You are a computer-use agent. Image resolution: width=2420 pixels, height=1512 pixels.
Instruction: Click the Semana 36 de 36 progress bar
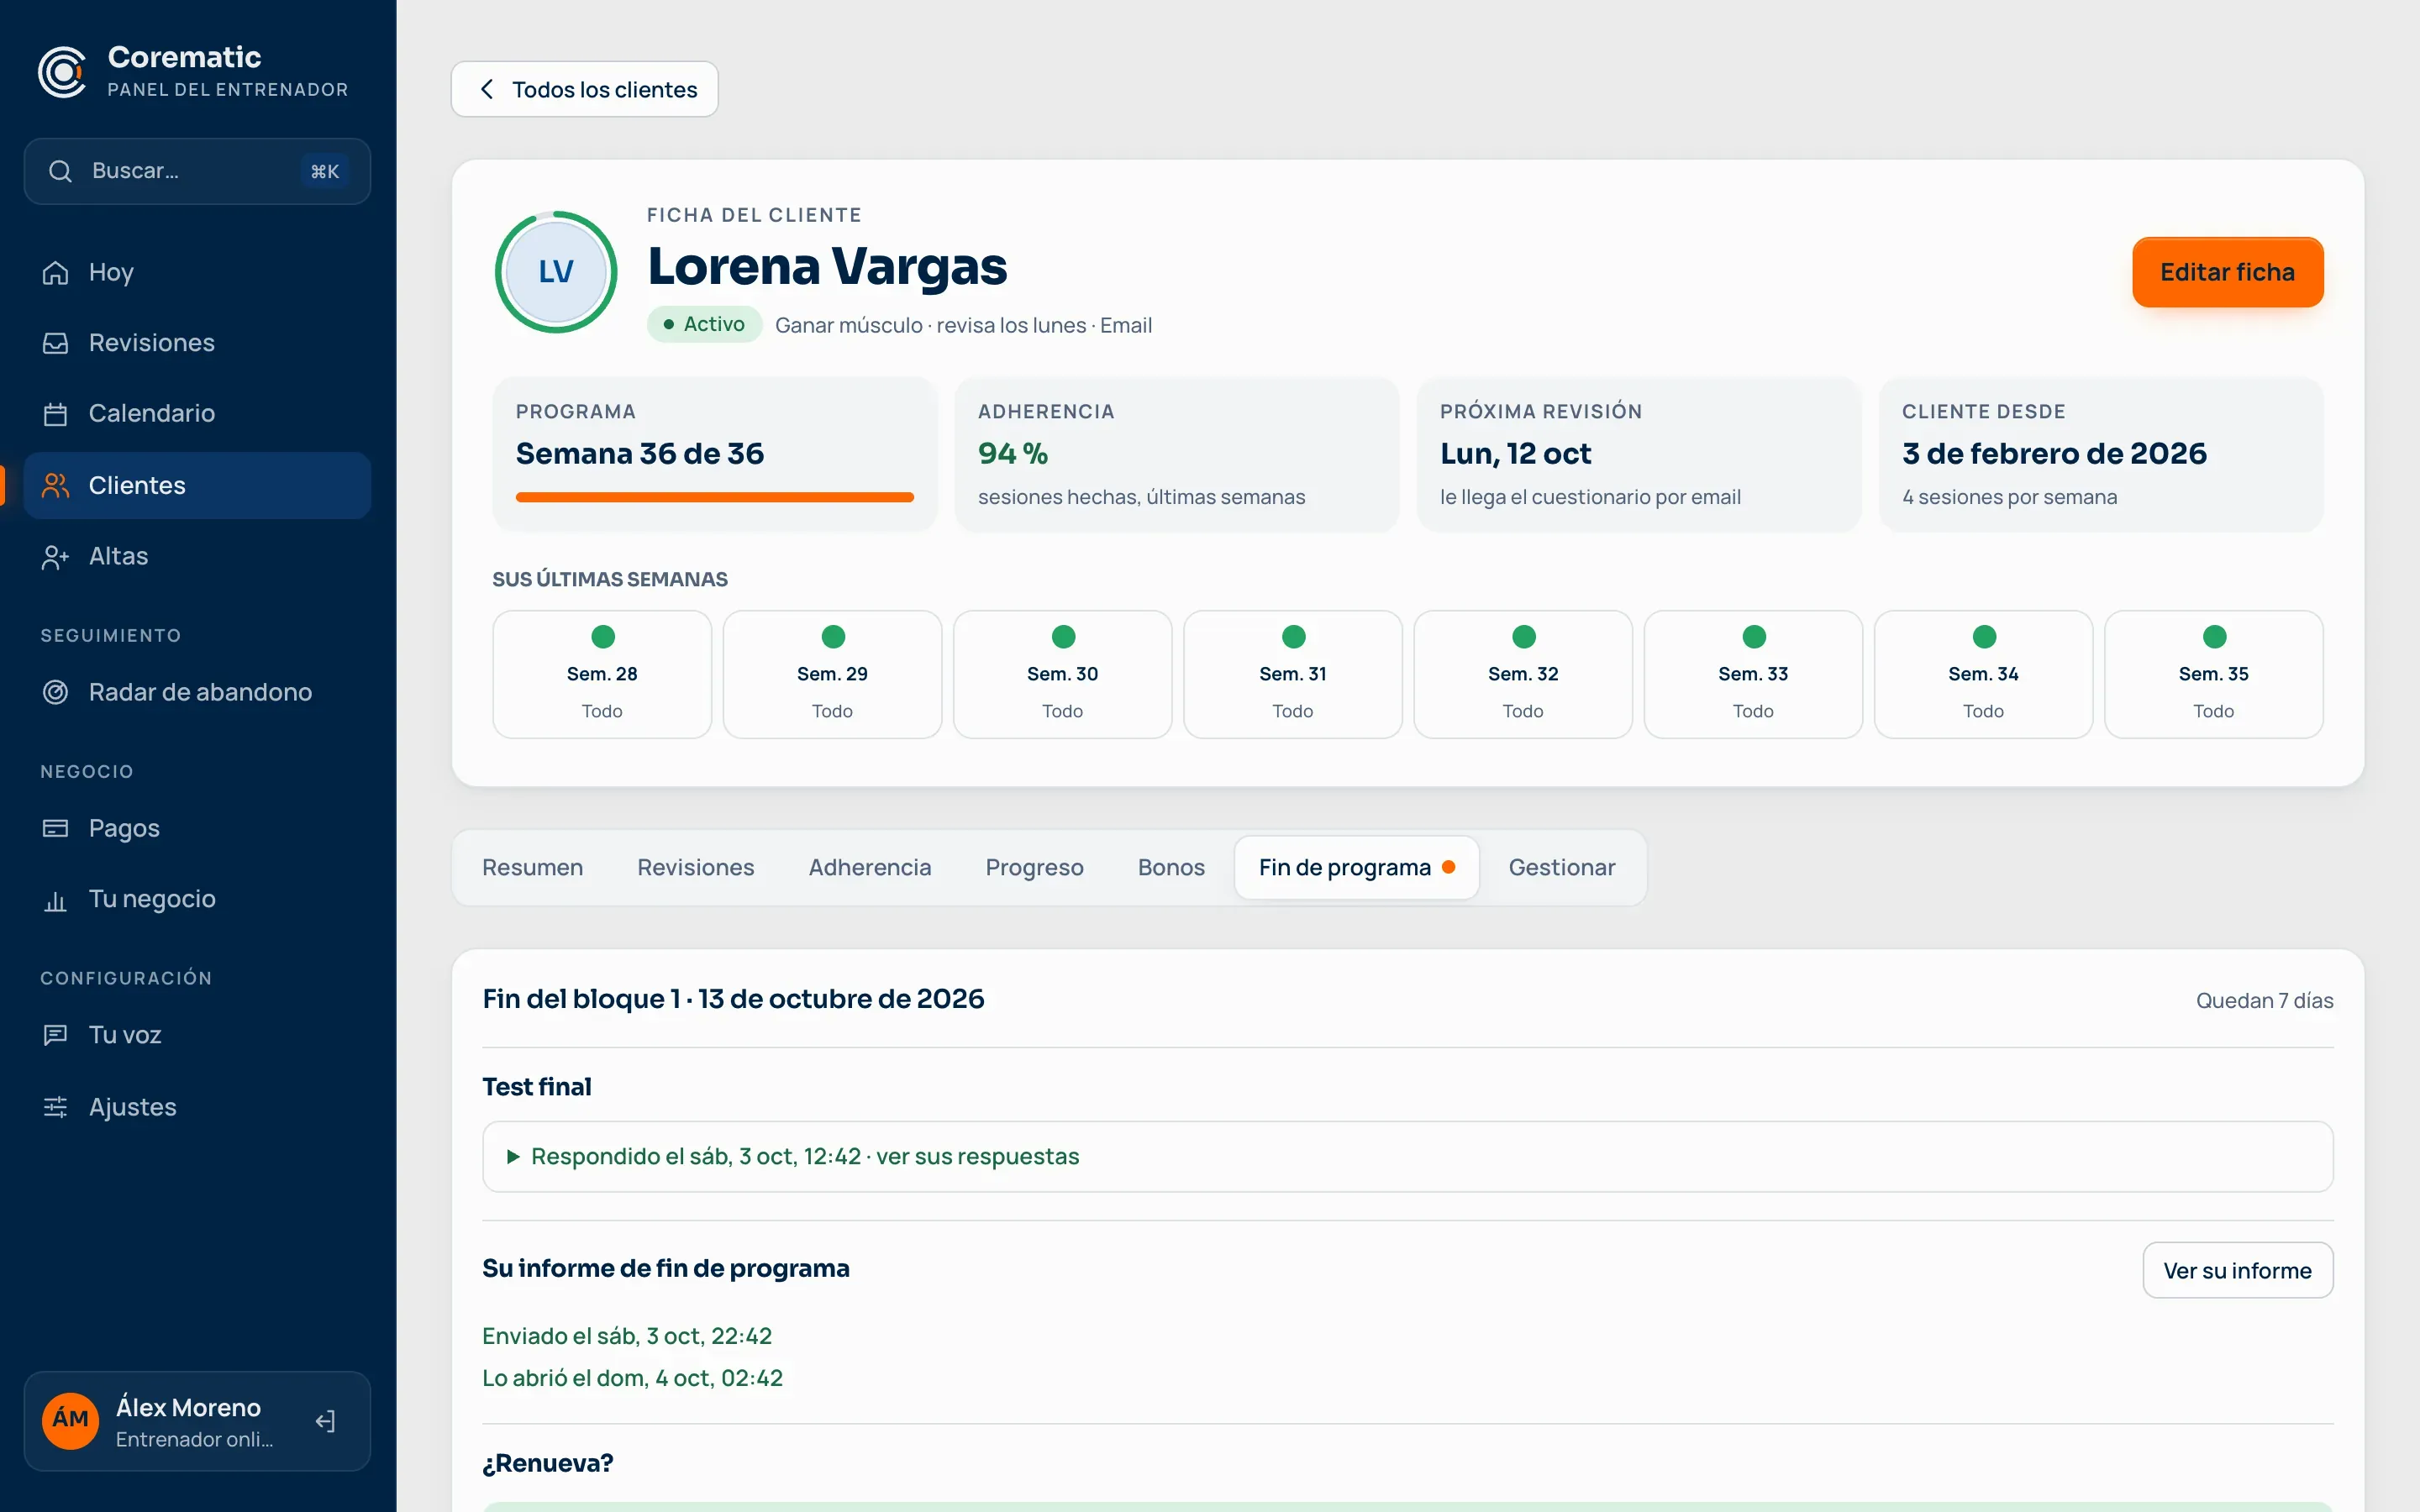(714, 497)
